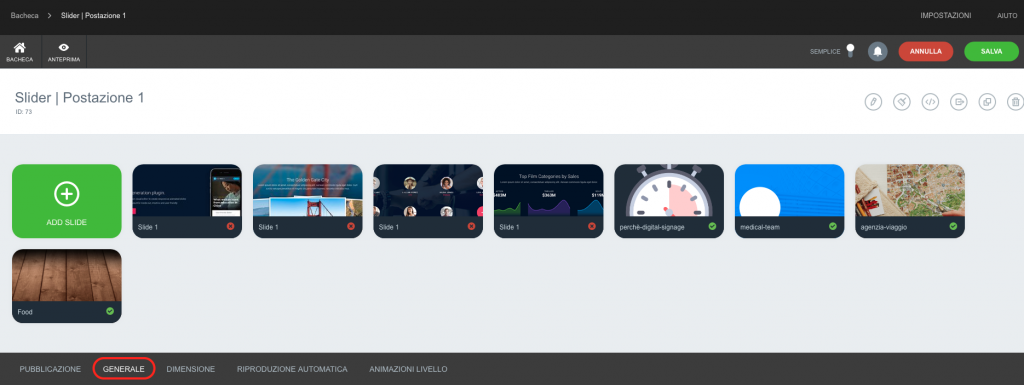
Task: Open notifications with the bell icon
Action: pyautogui.click(x=878, y=52)
